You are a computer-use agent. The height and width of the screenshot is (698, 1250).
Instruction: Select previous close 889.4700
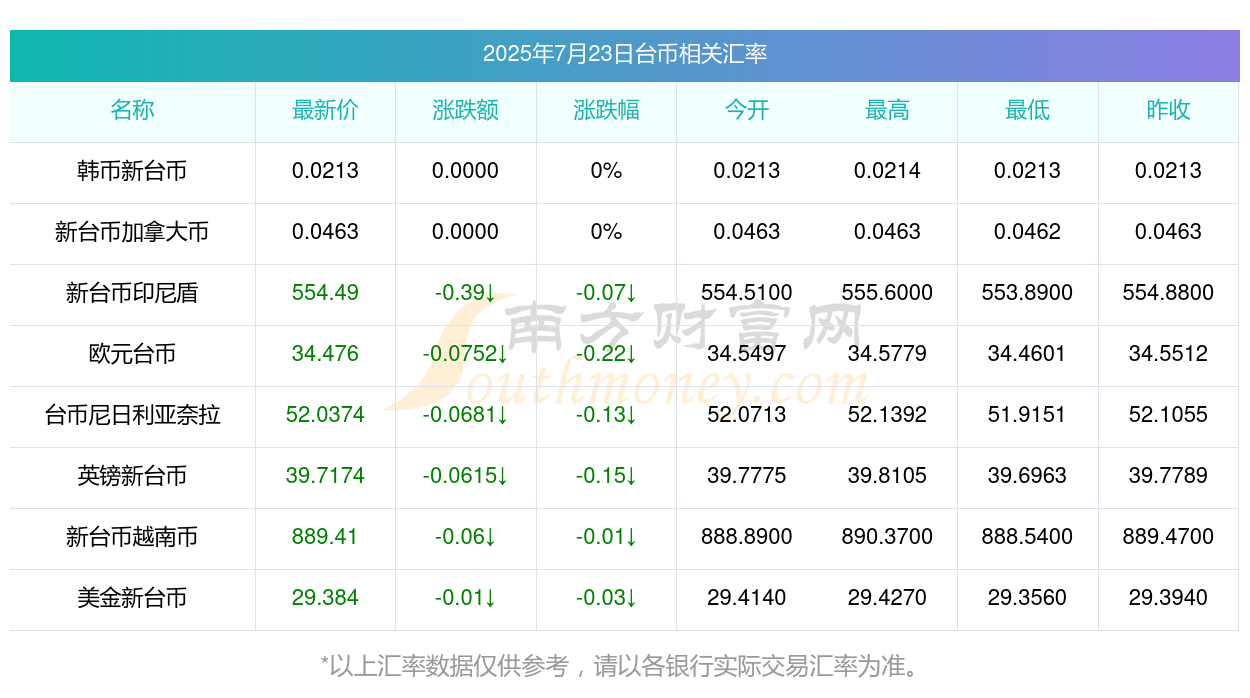[x=1168, y=537]
